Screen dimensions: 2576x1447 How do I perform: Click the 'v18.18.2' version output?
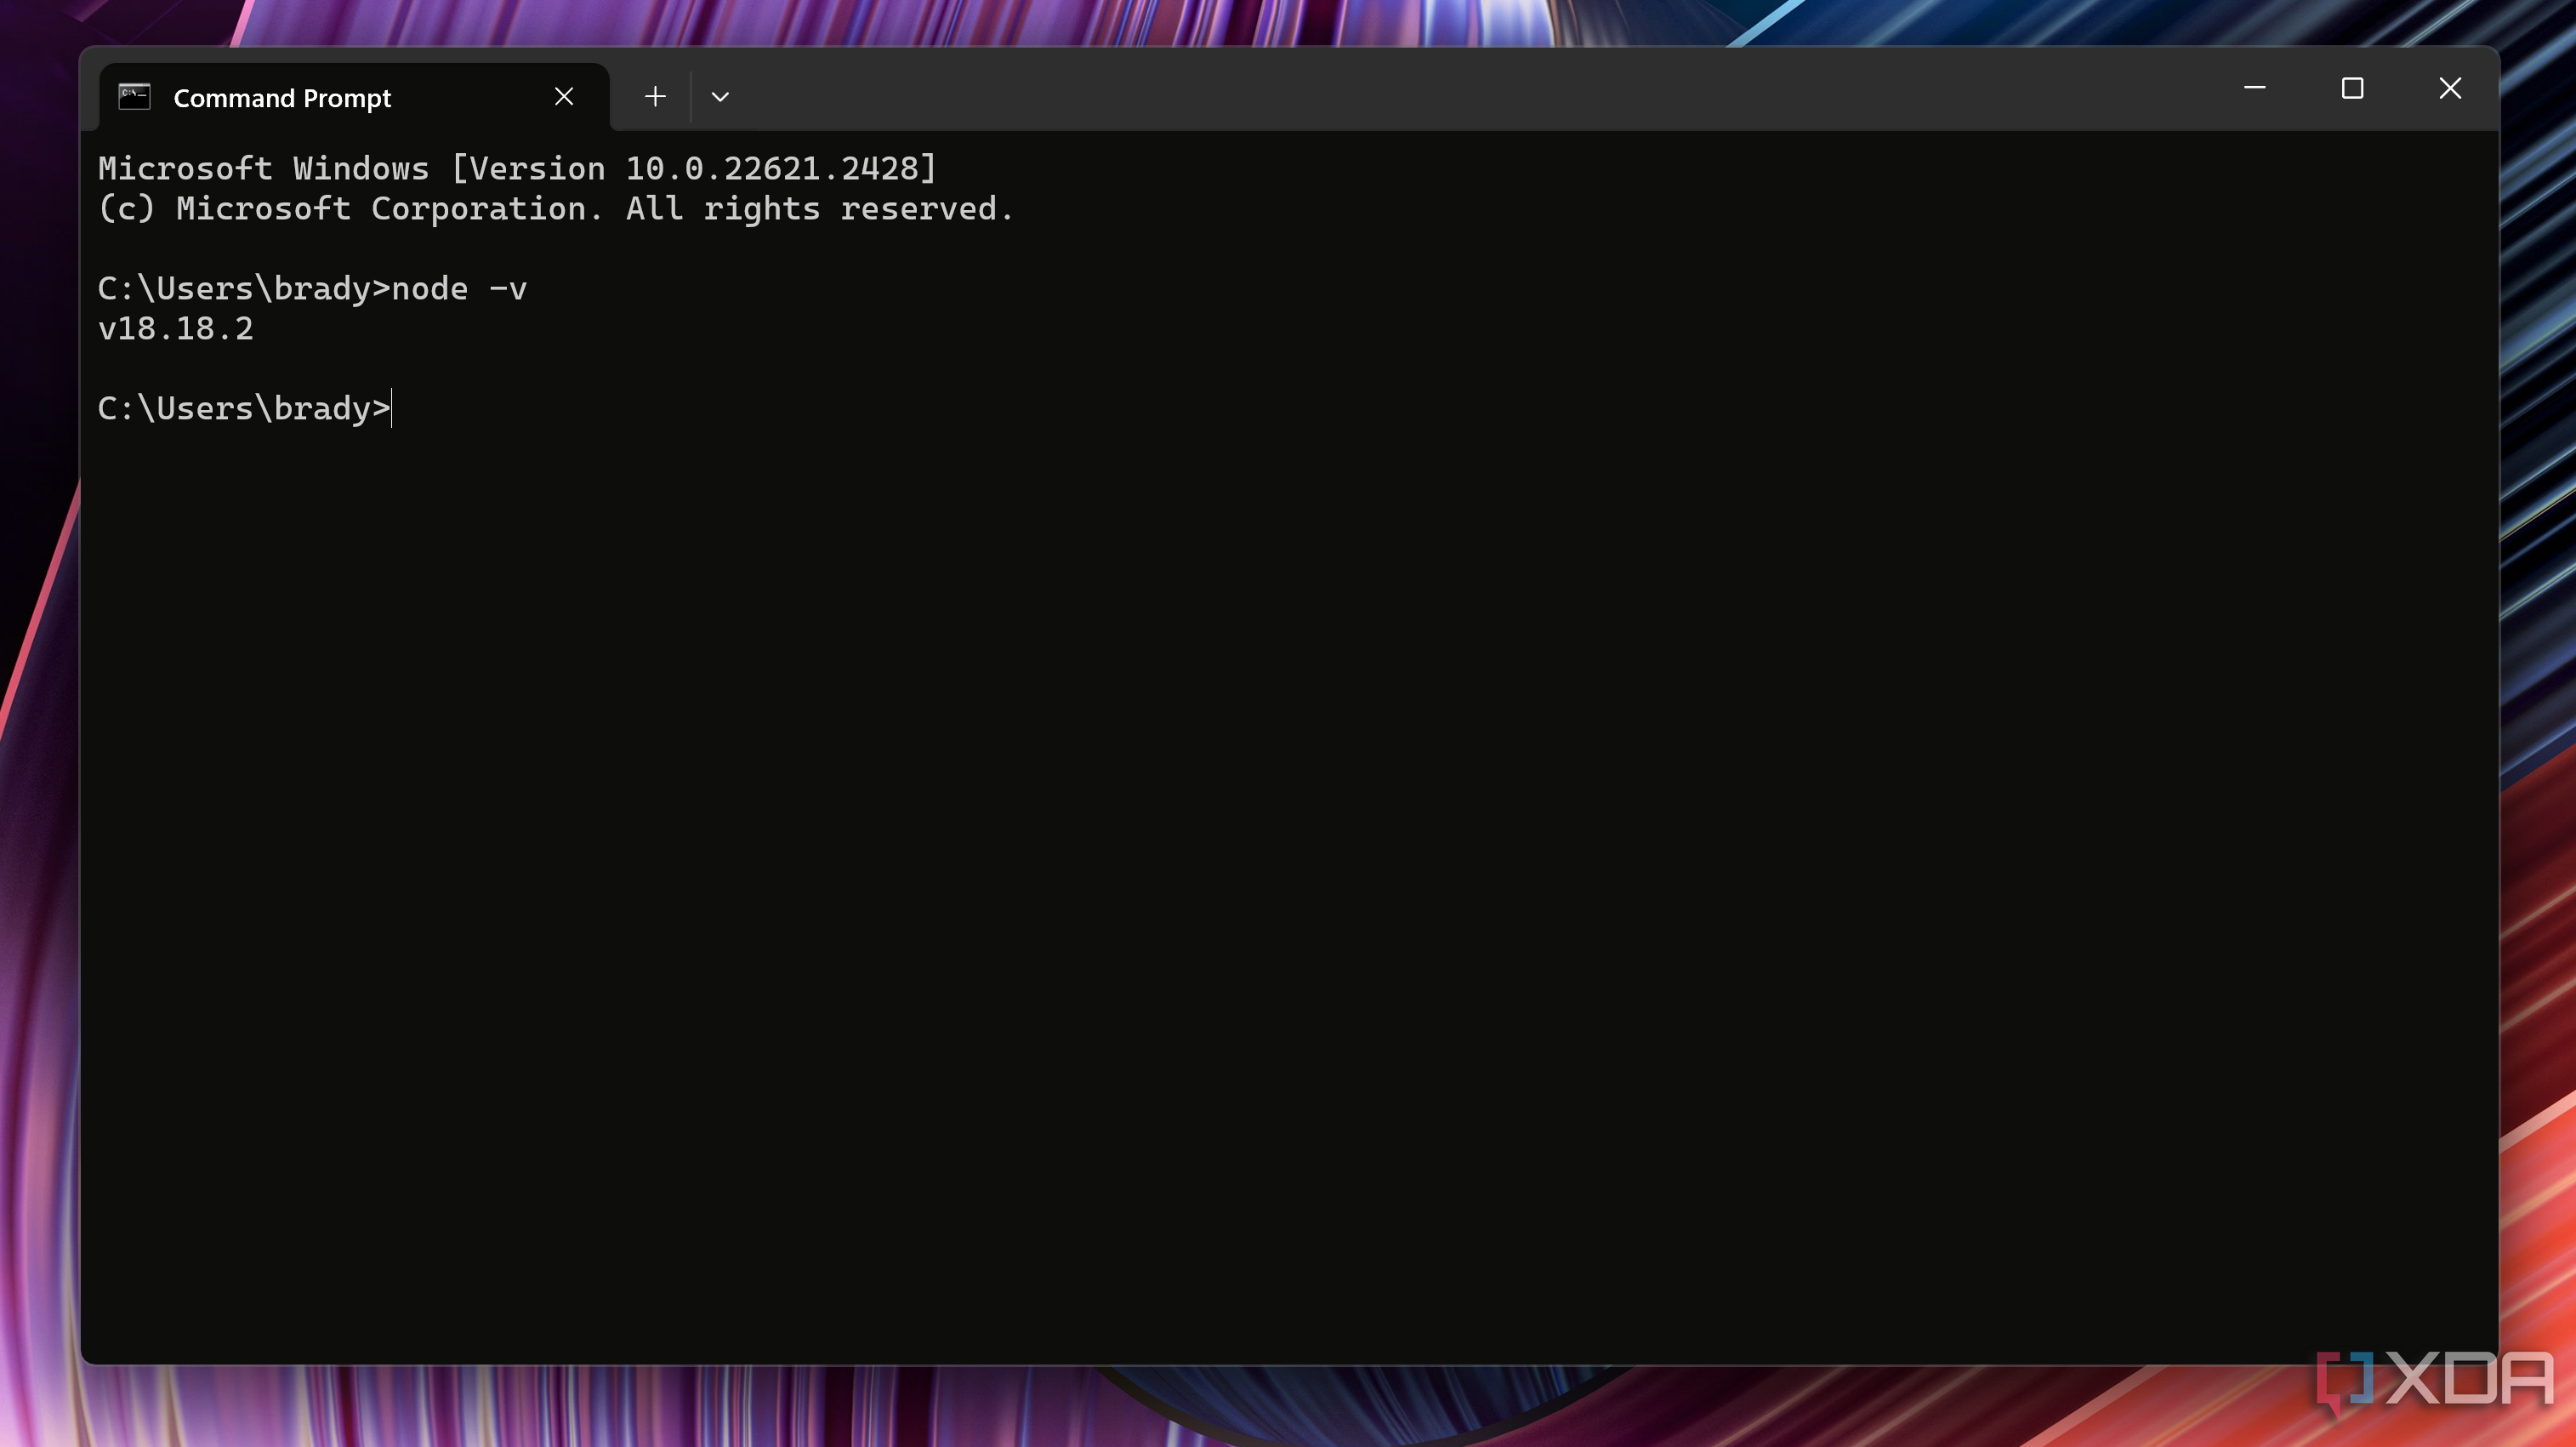[176, 329]
